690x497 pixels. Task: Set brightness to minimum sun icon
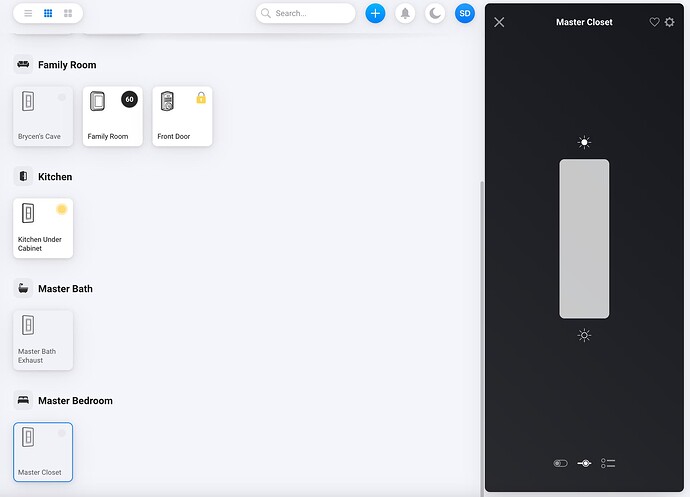click(584, 335)
